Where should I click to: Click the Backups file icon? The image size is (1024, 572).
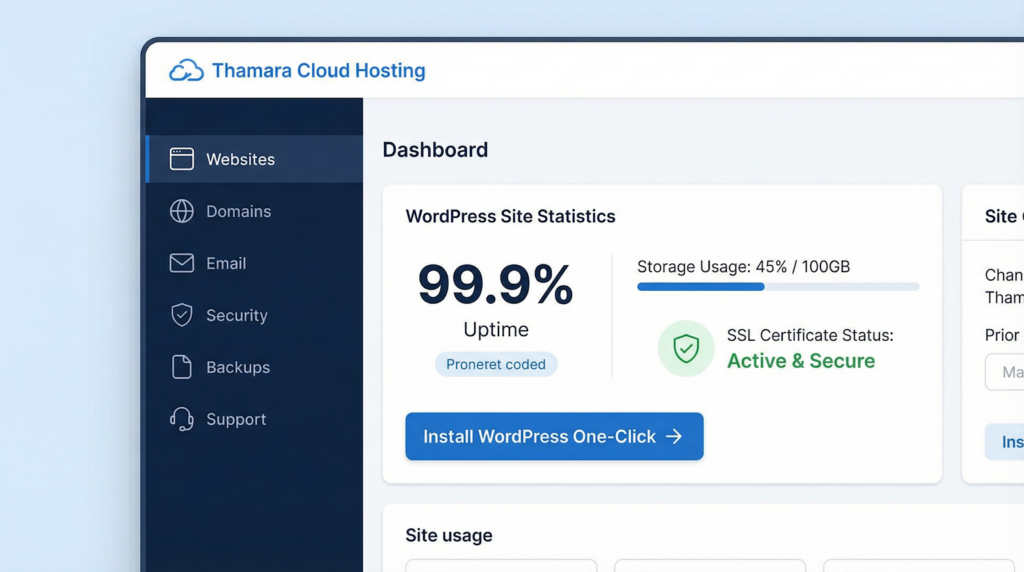tap(182, 367)
